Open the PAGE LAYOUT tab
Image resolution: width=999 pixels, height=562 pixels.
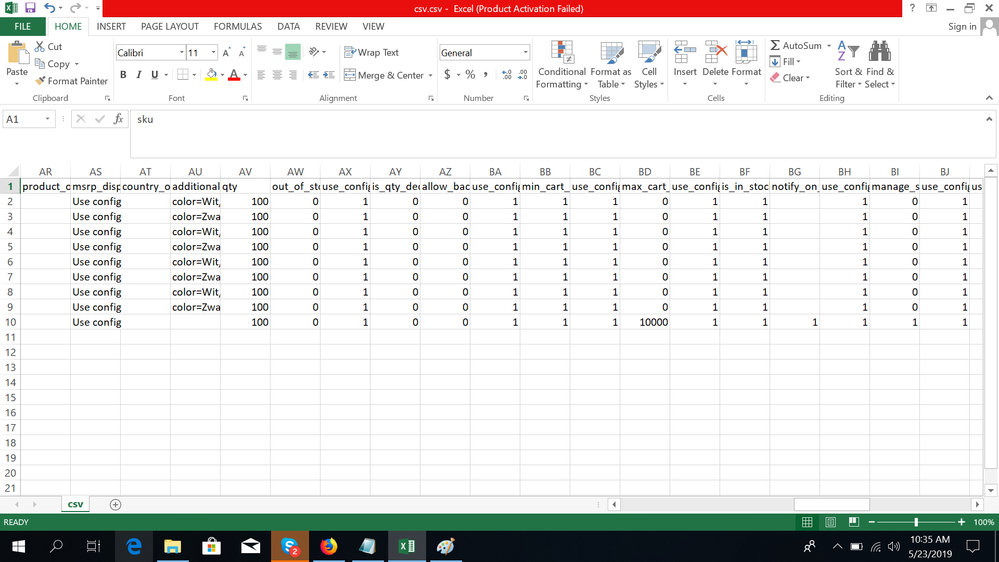point(169,27)
